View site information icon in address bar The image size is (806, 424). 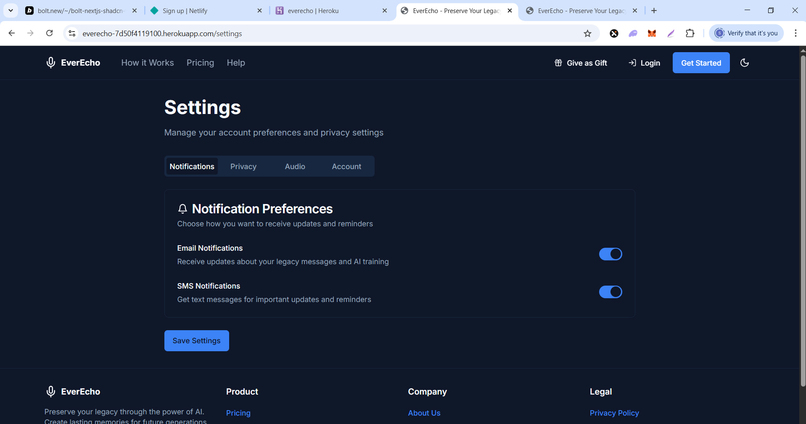72,33
